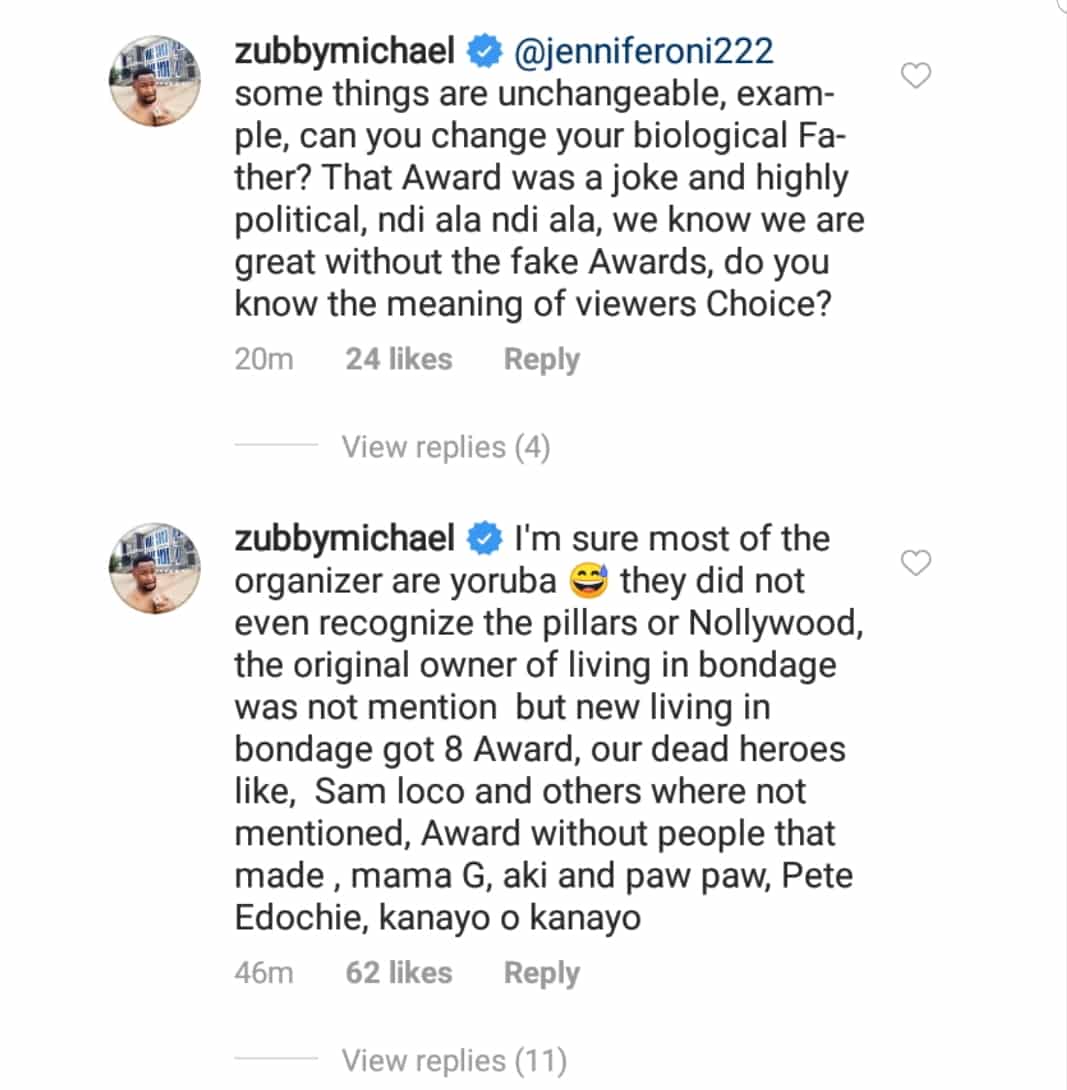Open zubbymichael username on the 46m comment
1067x1090 pixels.
[346, 539]
